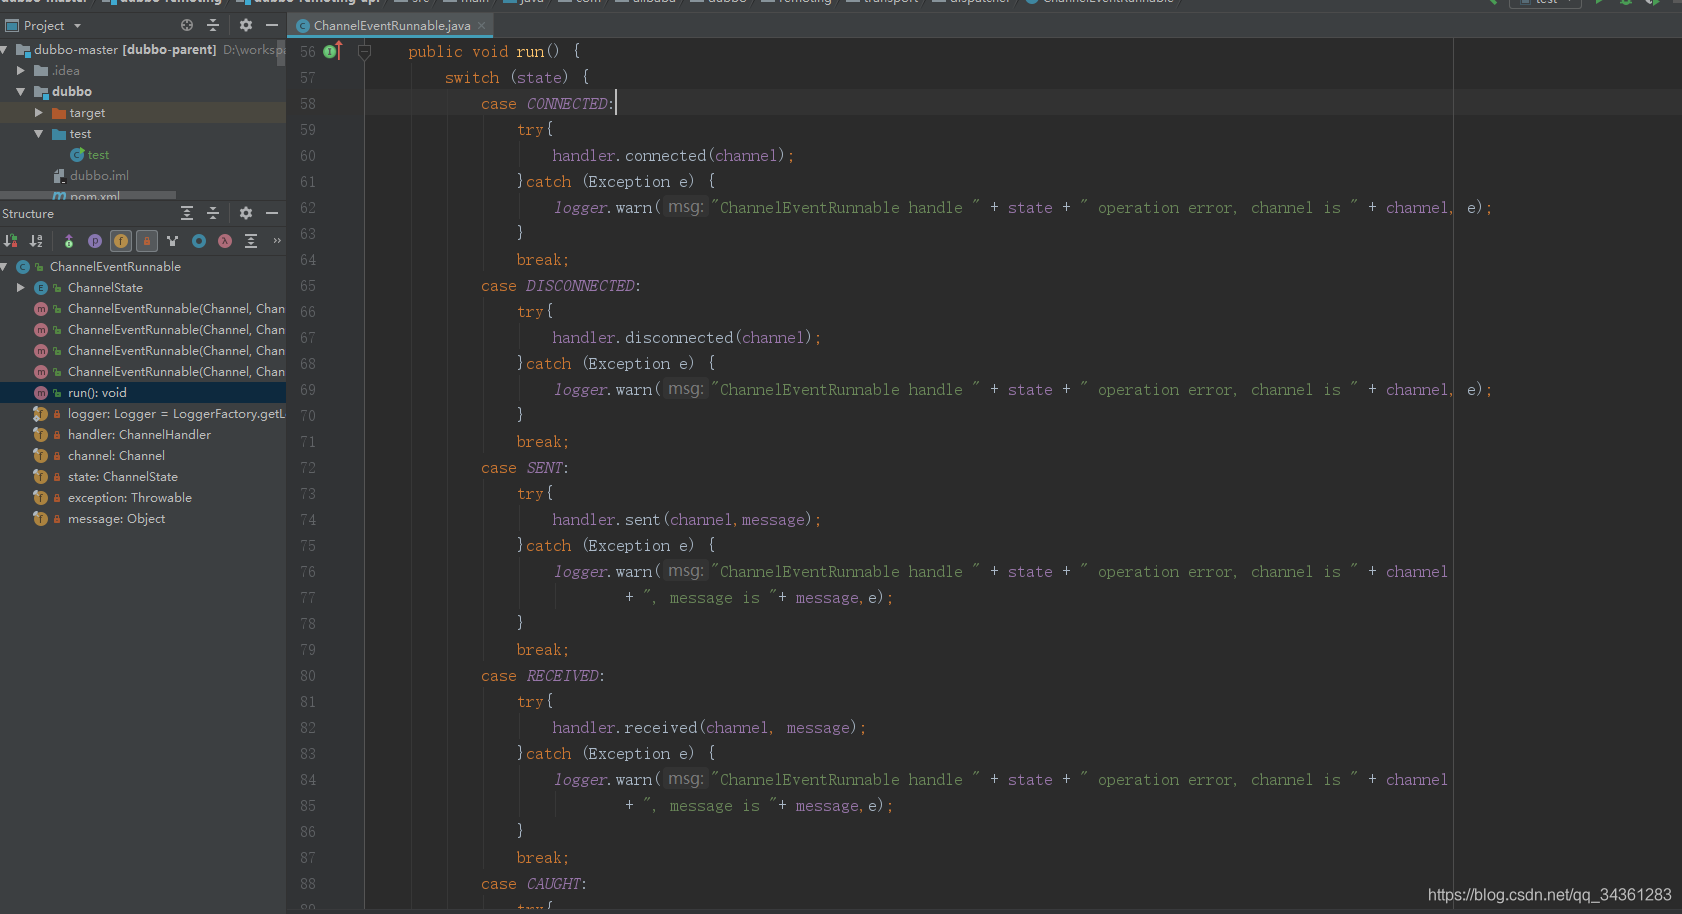Collapse the dubbo module folder

21,92
